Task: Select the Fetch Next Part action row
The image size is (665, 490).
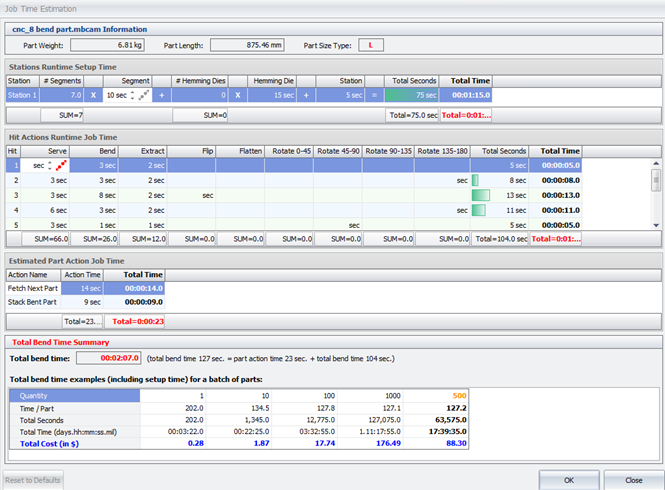Action: click(33, 288)
